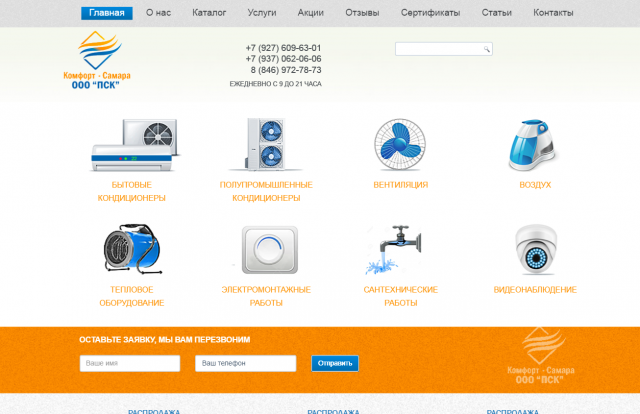Open the Вентиляция category link
The image size is (640, 414).
400,185
